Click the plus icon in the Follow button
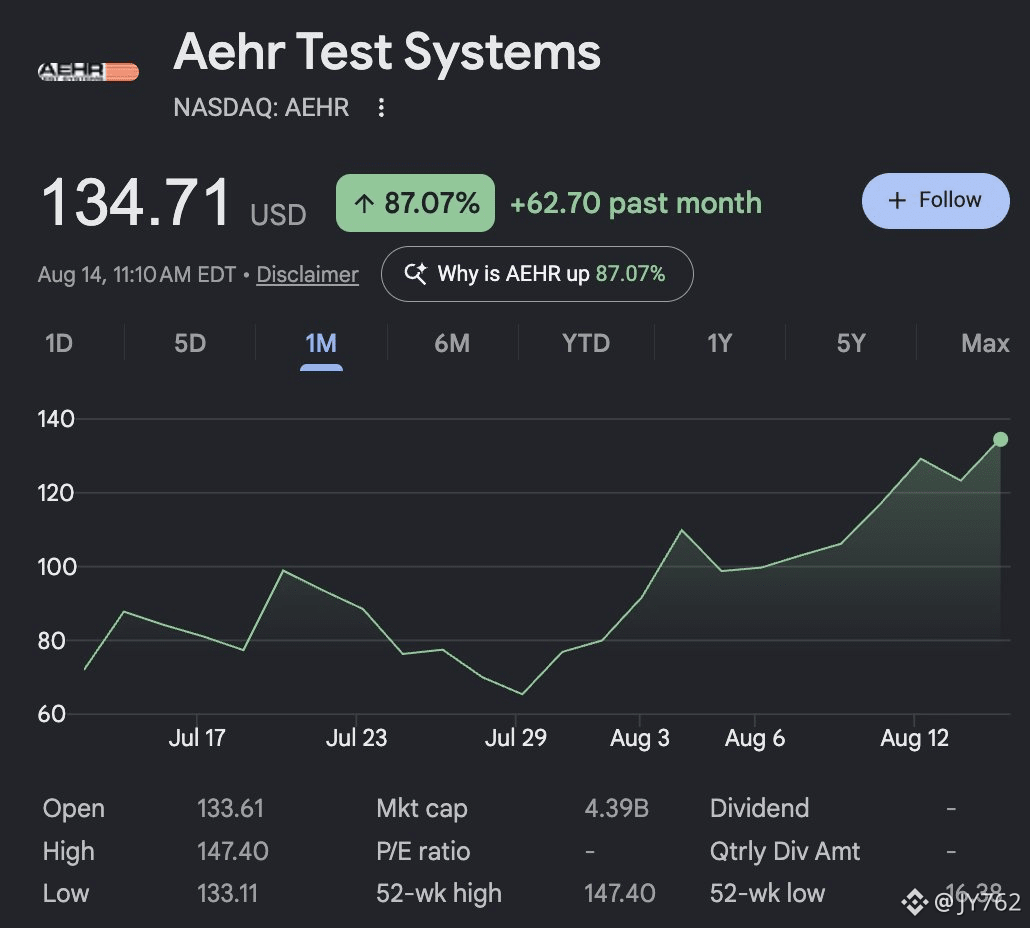Image resolution: width=1030 pixels, height=928 pixels. (897, 200)
